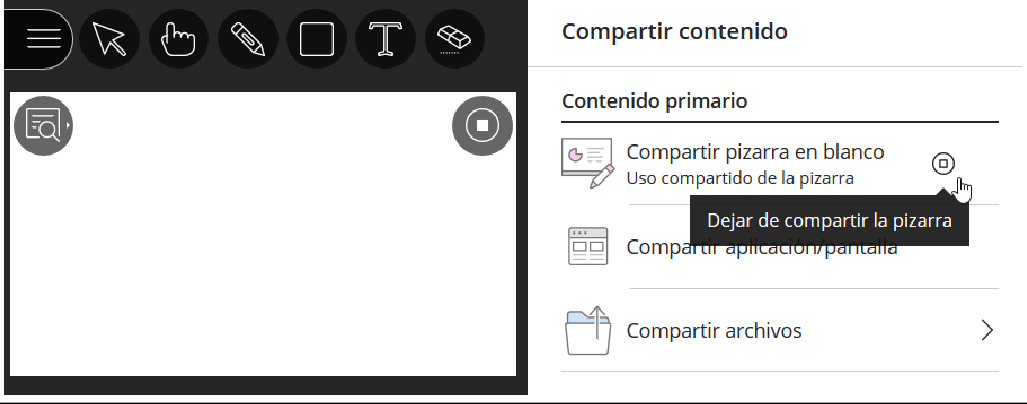Select the arrow selection tool
This screenshot has height=404, width=1027.
[109, 40]
